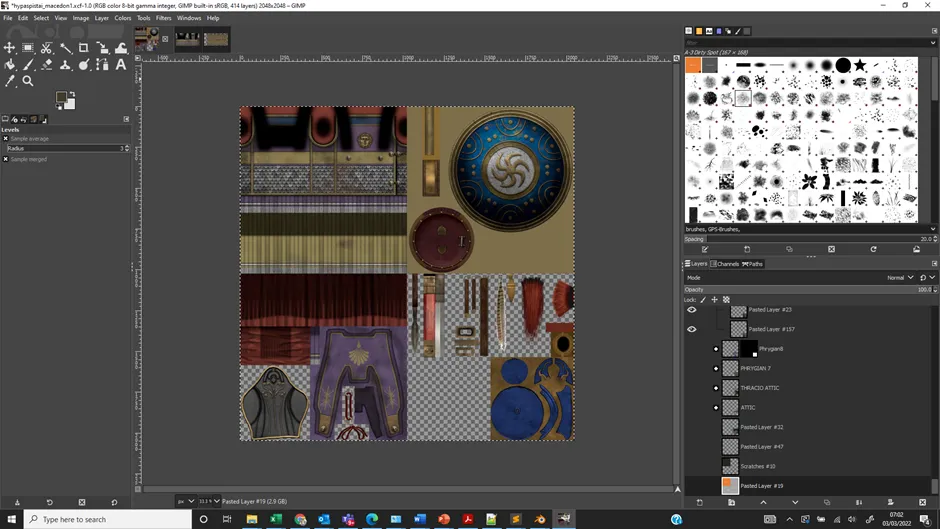Reset colors to default black and white
This screenshot has height=529, width=940.
[x=58, y=107]
